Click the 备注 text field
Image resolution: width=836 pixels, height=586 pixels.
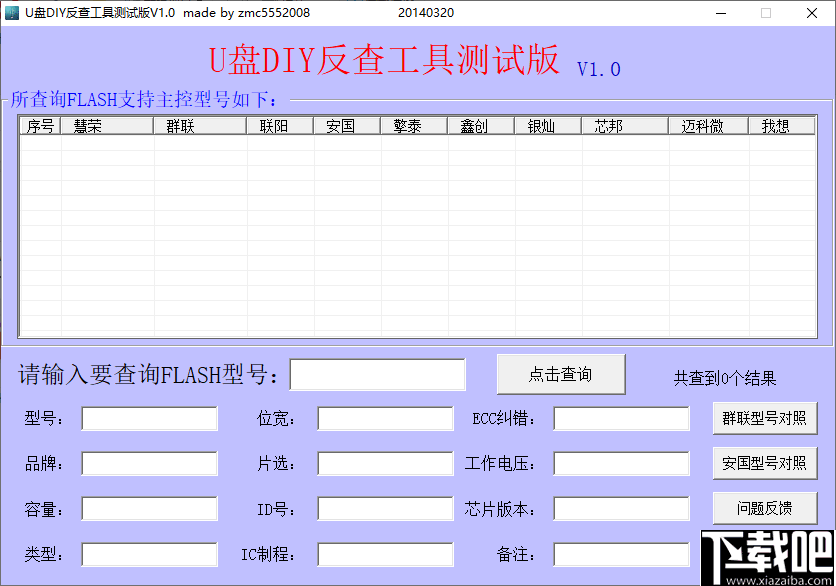tap(620, 553)
